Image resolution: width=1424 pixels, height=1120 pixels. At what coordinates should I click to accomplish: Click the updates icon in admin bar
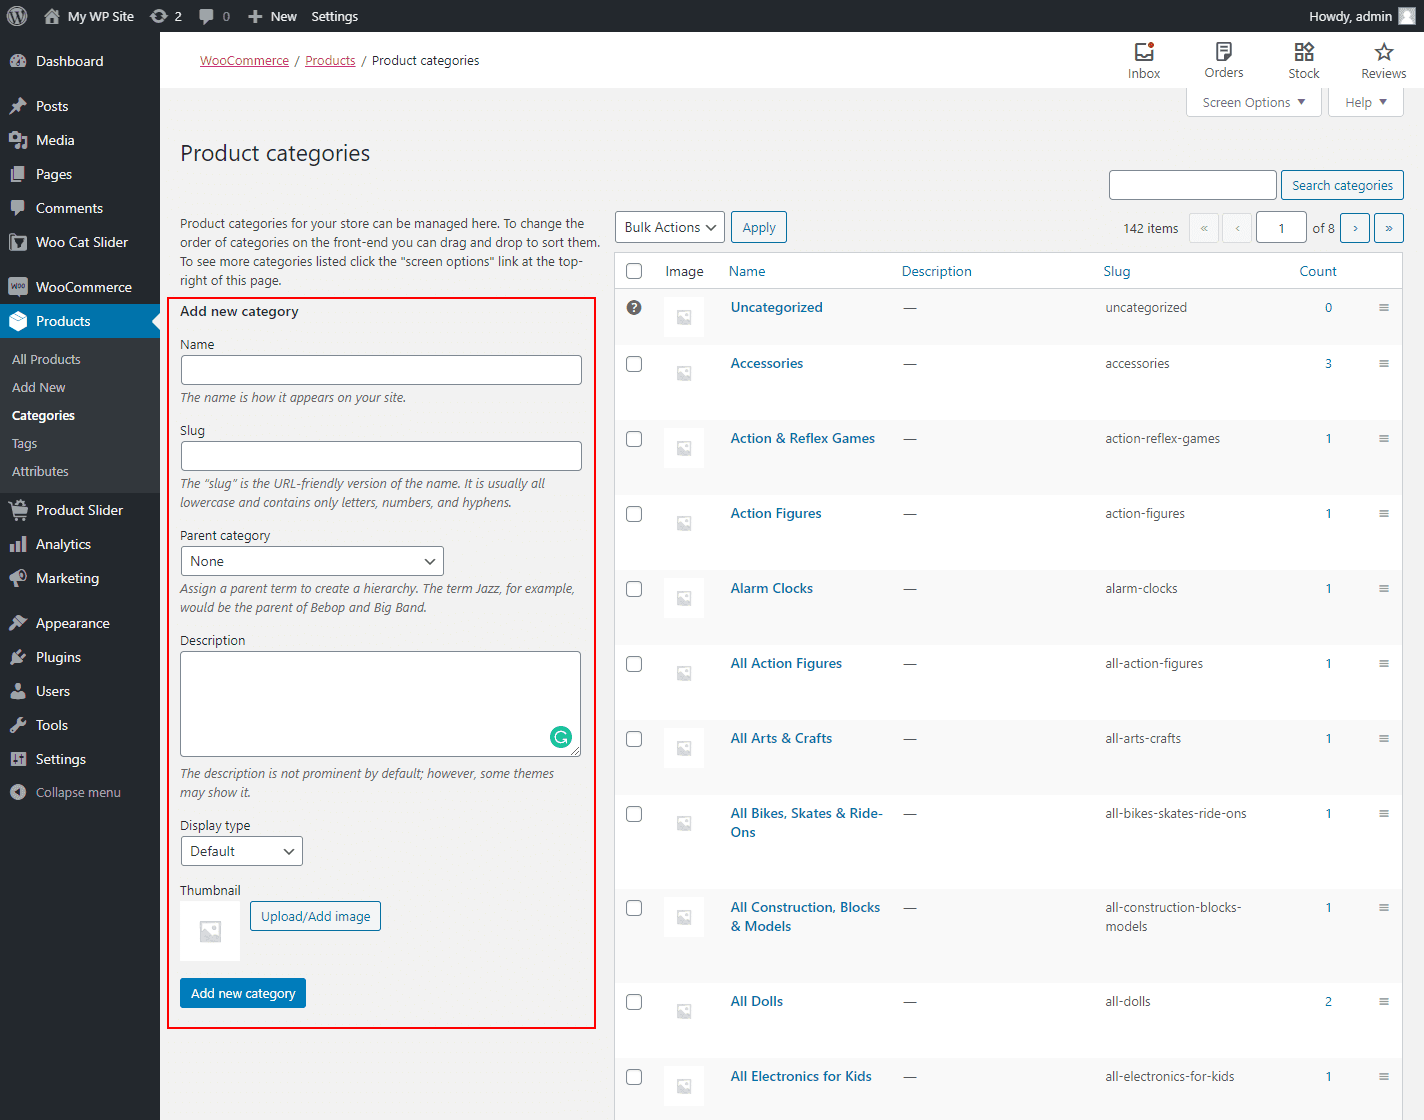click(x=159, y=16)
